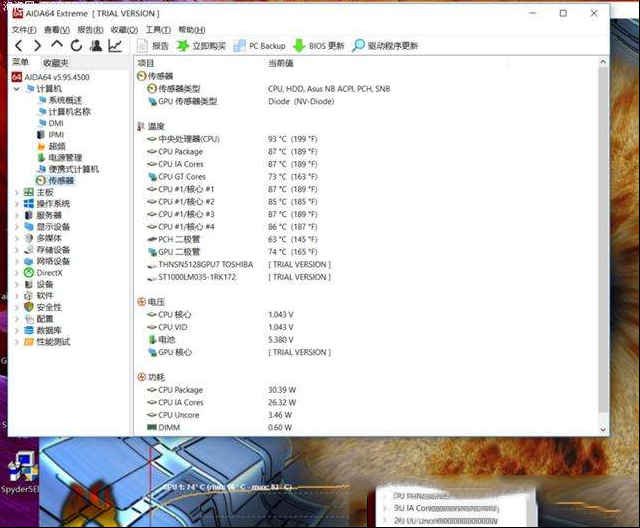
Task: Select the 电池 battery voltage row
Action: [220, 339]
